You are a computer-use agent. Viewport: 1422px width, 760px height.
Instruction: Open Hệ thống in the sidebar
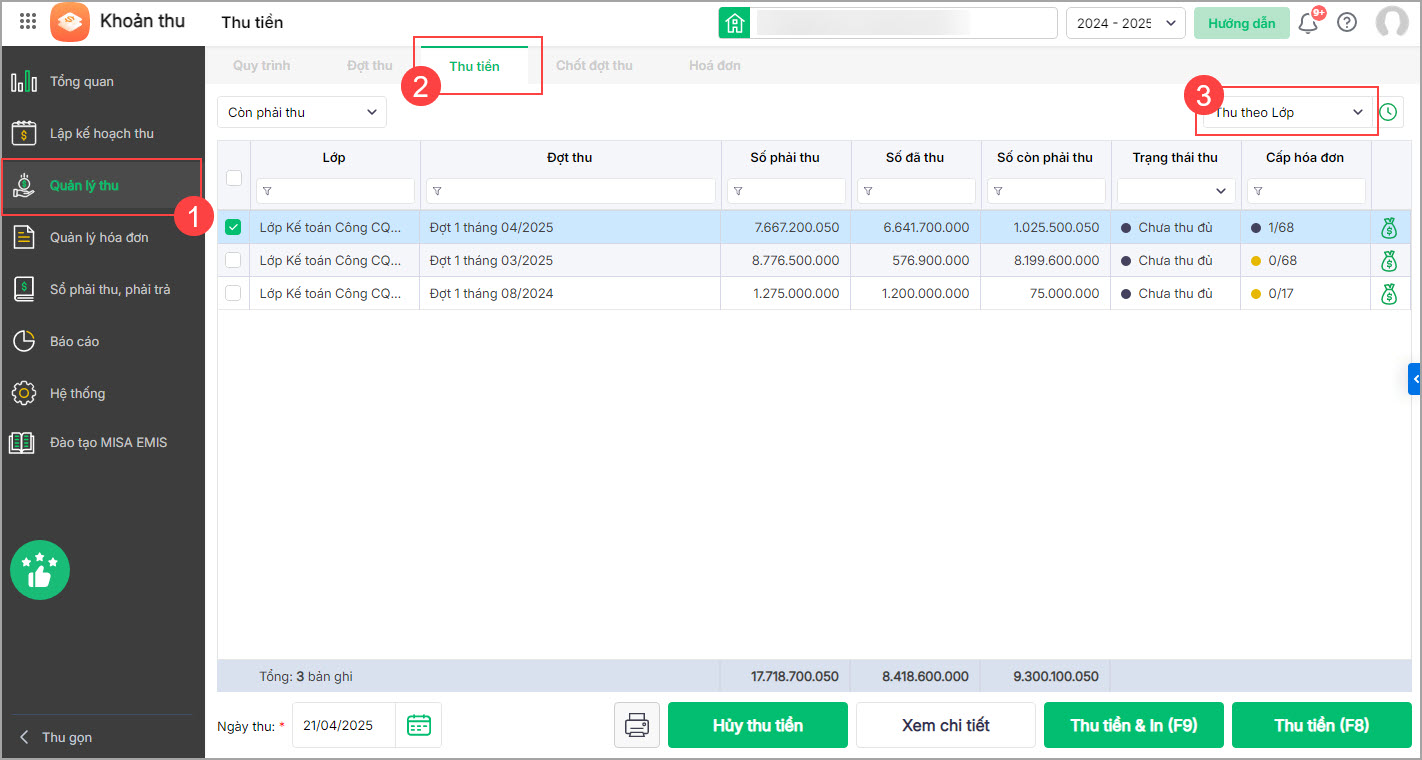[102, 393]
